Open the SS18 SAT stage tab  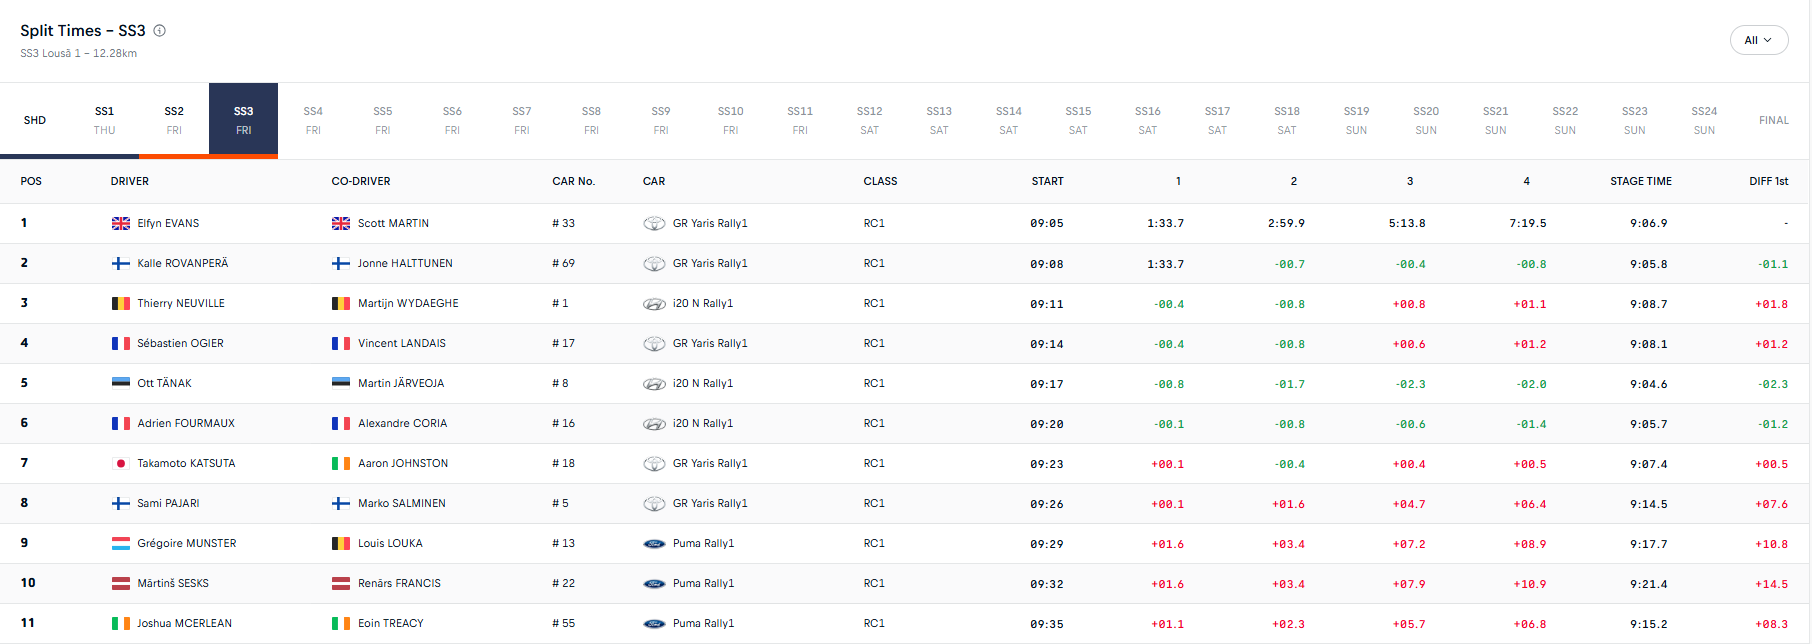1287,120
